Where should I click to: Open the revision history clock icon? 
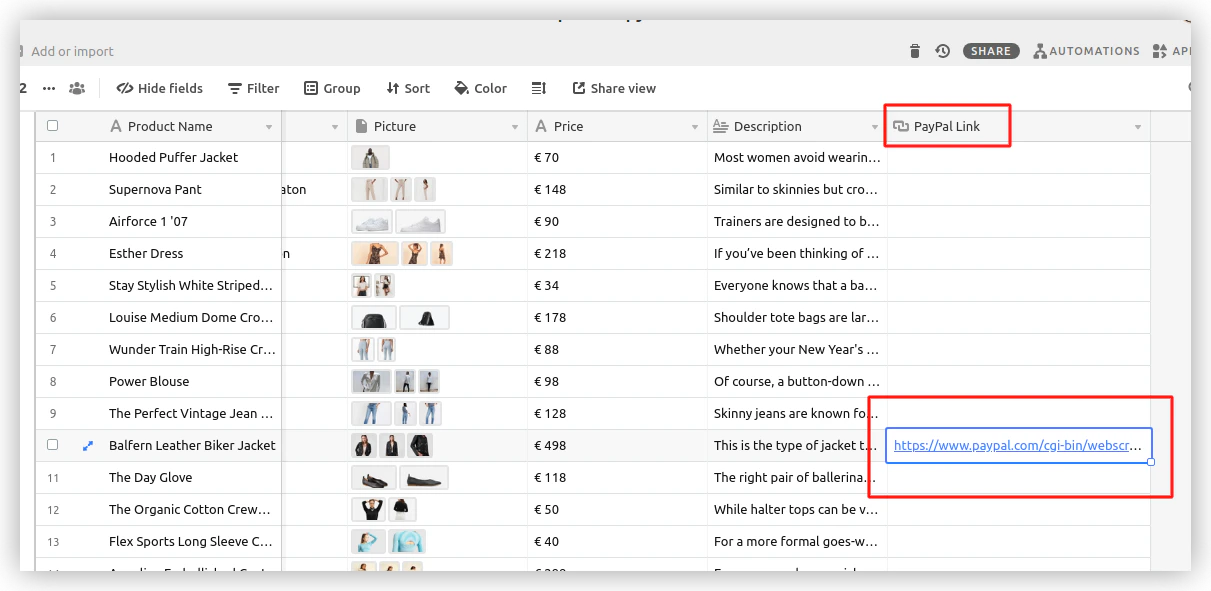click(942, 51)
